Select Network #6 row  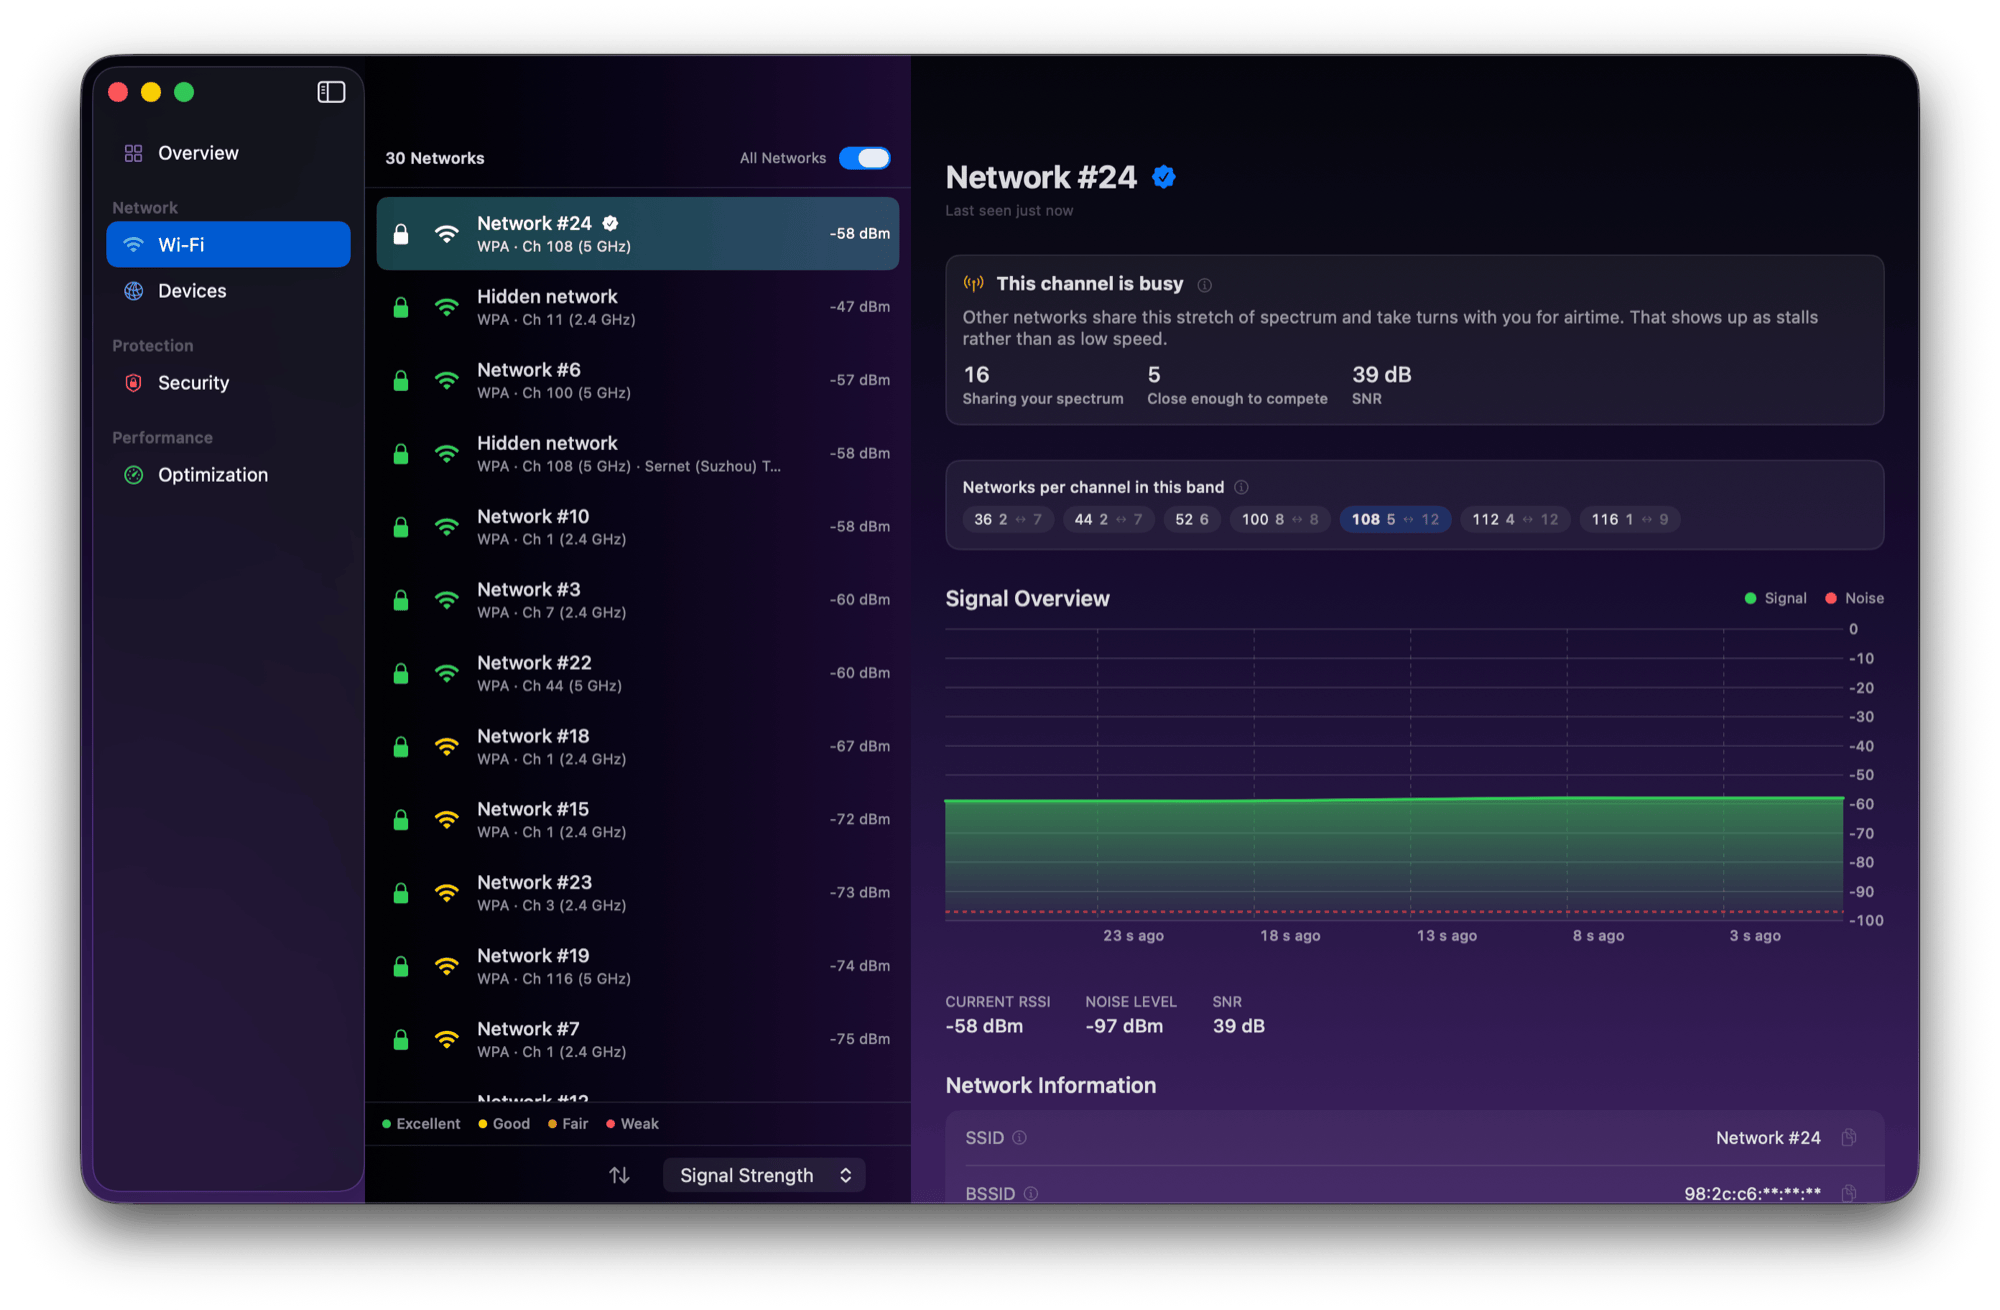(638, 380)
